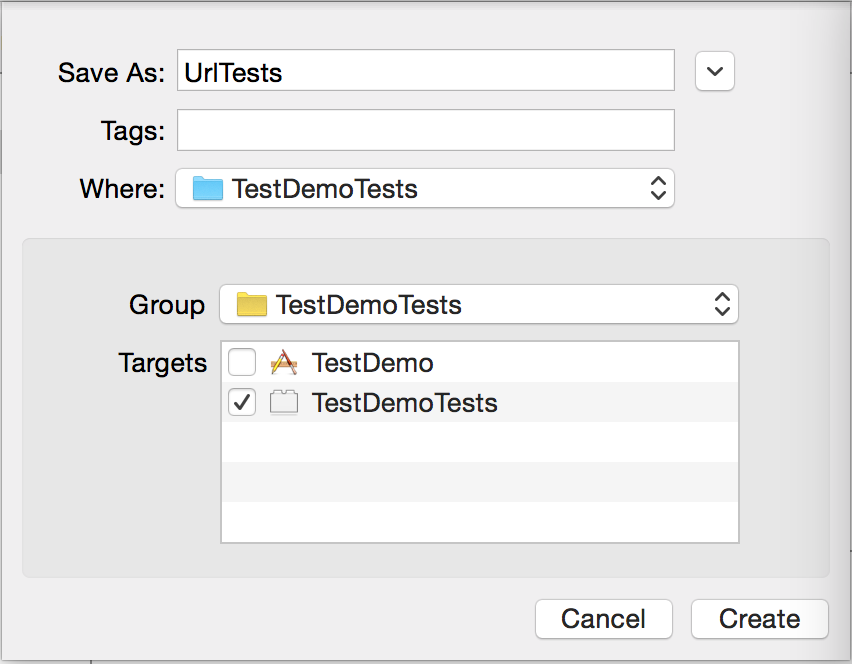Open the Where location dropdown

(424, 188)
